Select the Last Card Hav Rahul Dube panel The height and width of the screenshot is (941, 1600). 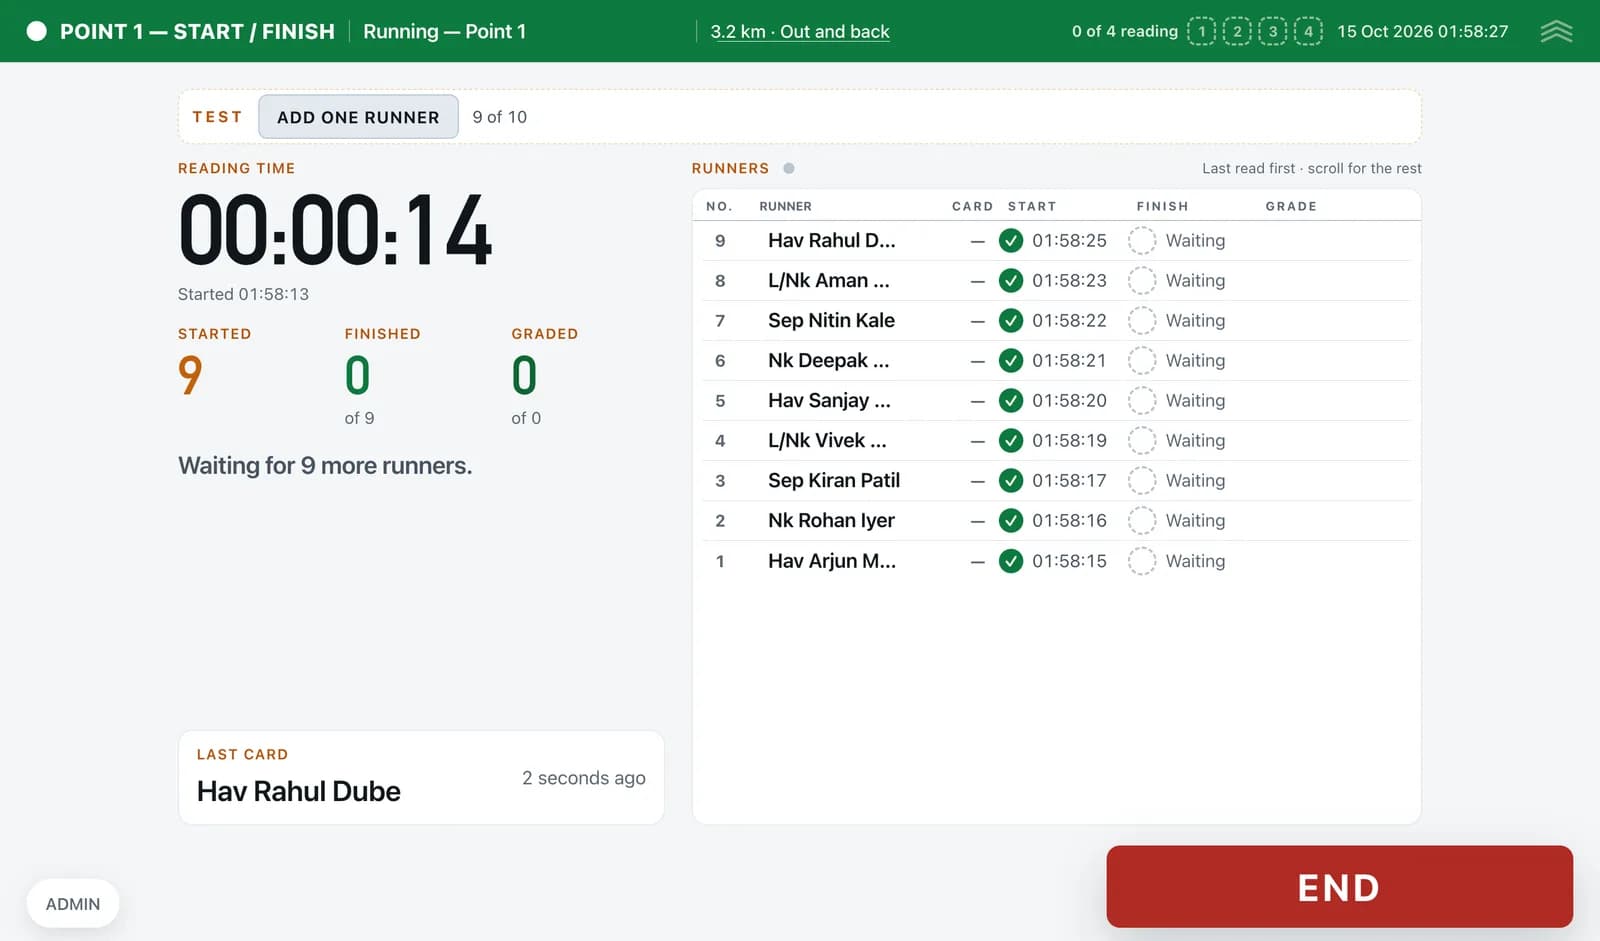point(421,778)
